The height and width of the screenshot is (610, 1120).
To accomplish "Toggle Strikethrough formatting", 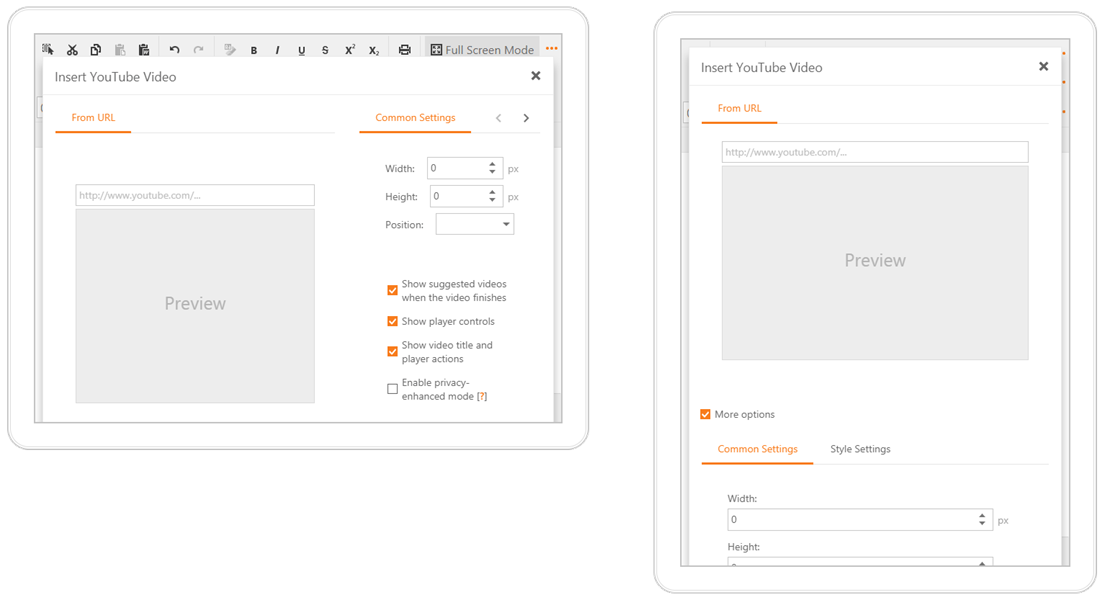I will point(325,51).
